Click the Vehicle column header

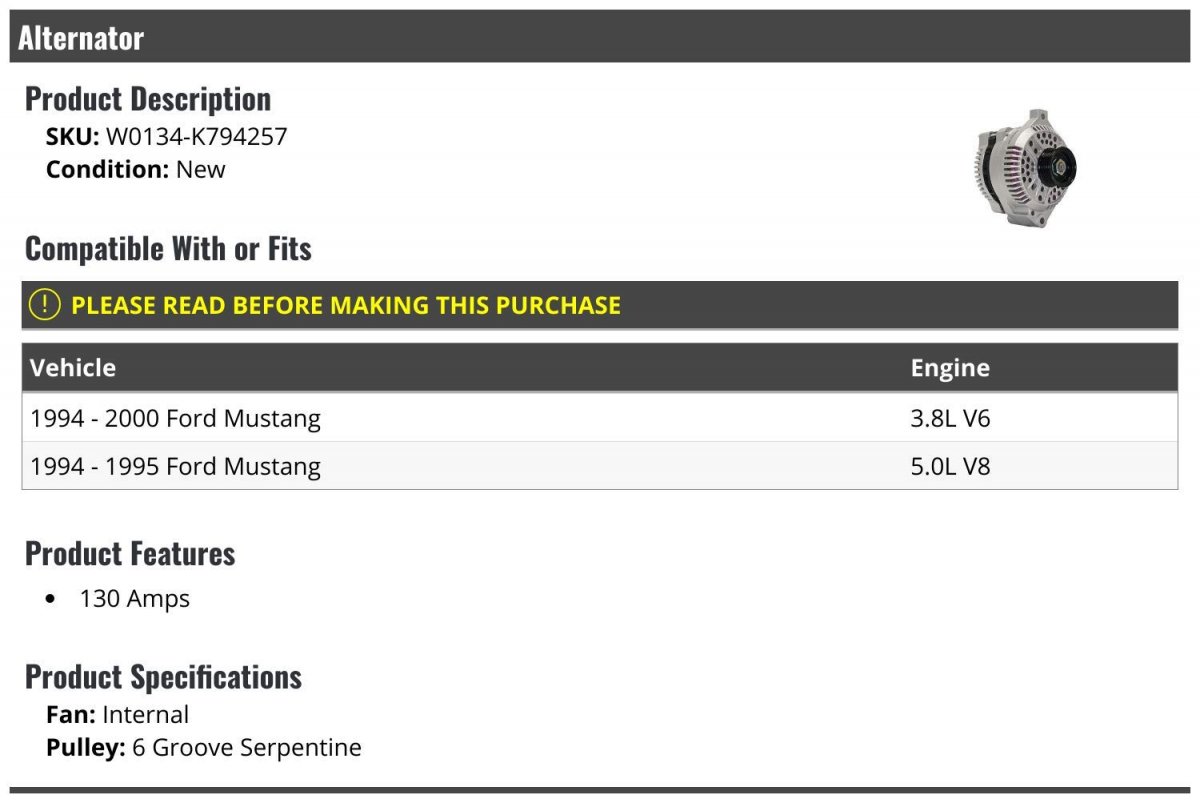click(x=73, y=367)
